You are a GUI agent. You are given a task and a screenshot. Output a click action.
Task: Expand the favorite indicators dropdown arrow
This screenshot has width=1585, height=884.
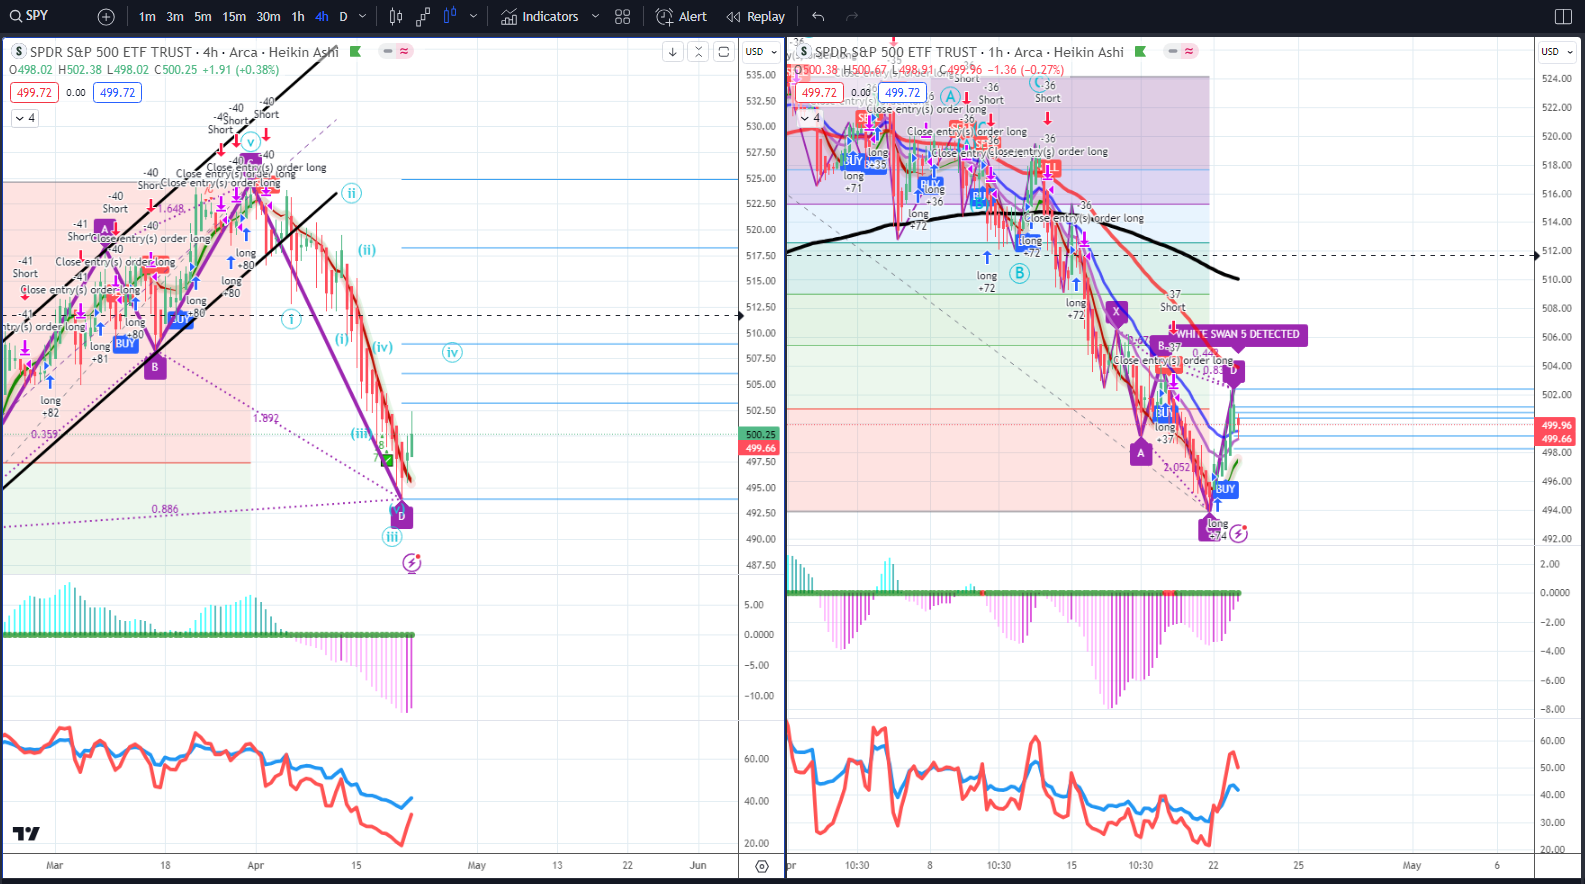[595, 17]
